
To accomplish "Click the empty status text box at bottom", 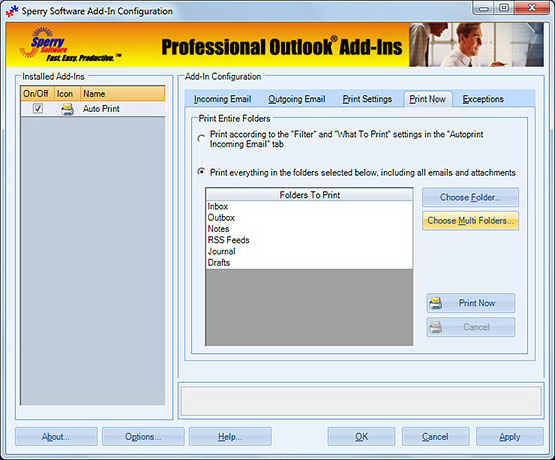I will [361, 401].
